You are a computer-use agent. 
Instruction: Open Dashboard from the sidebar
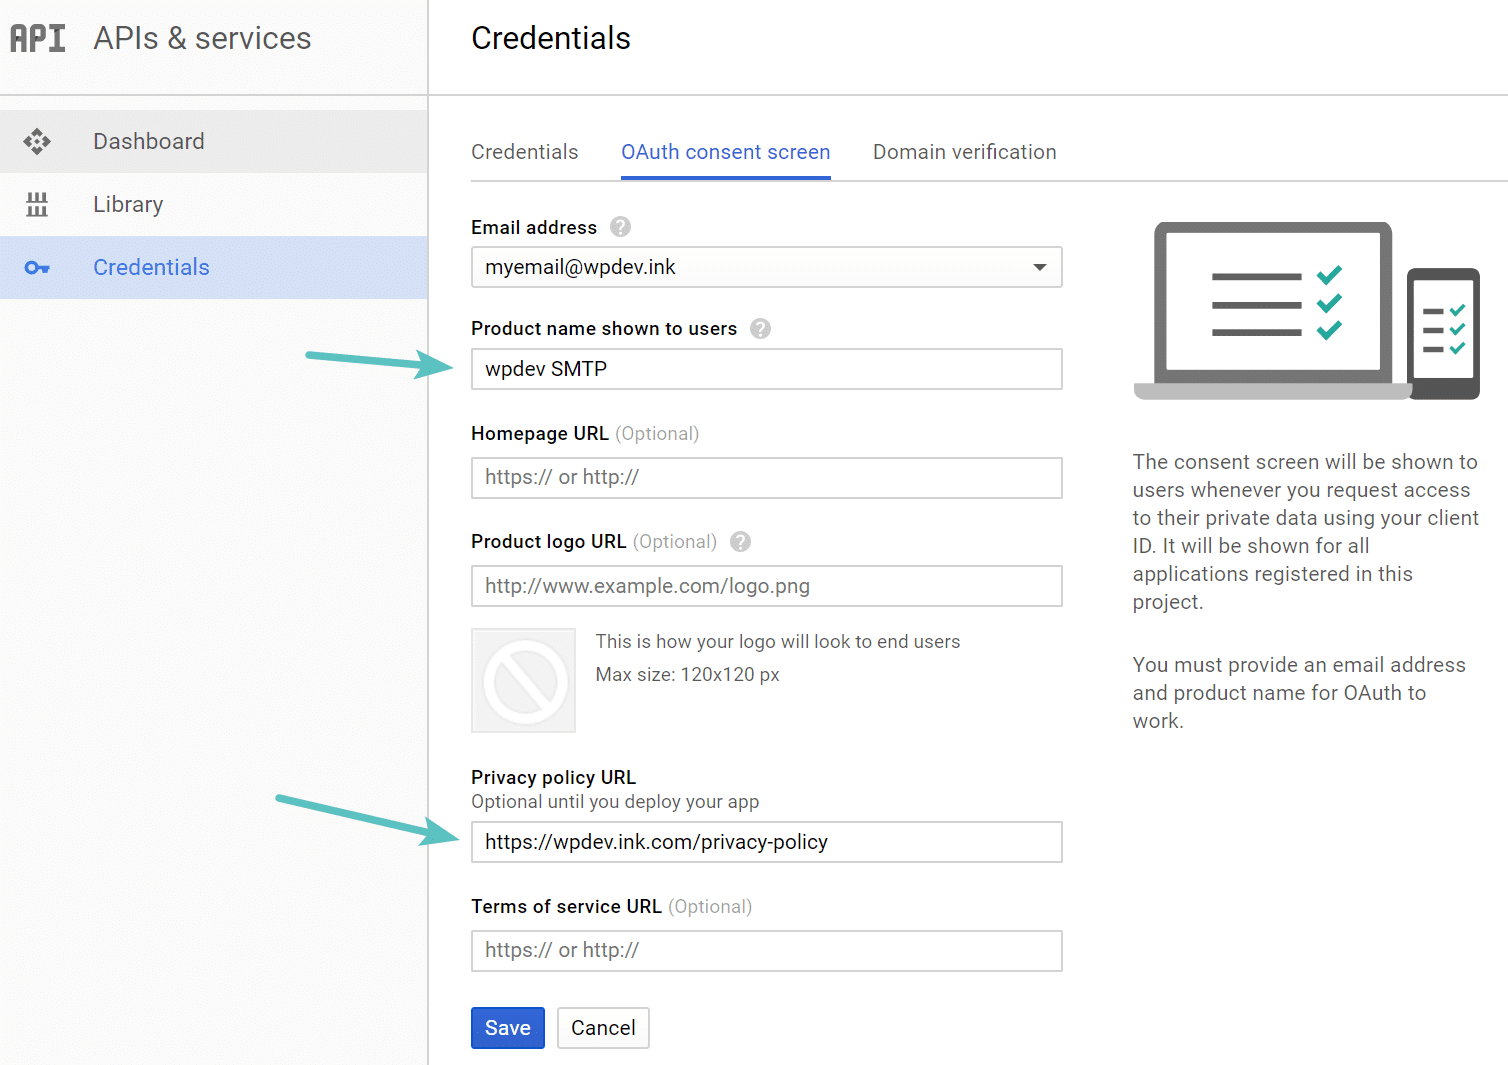pos(148,141)
